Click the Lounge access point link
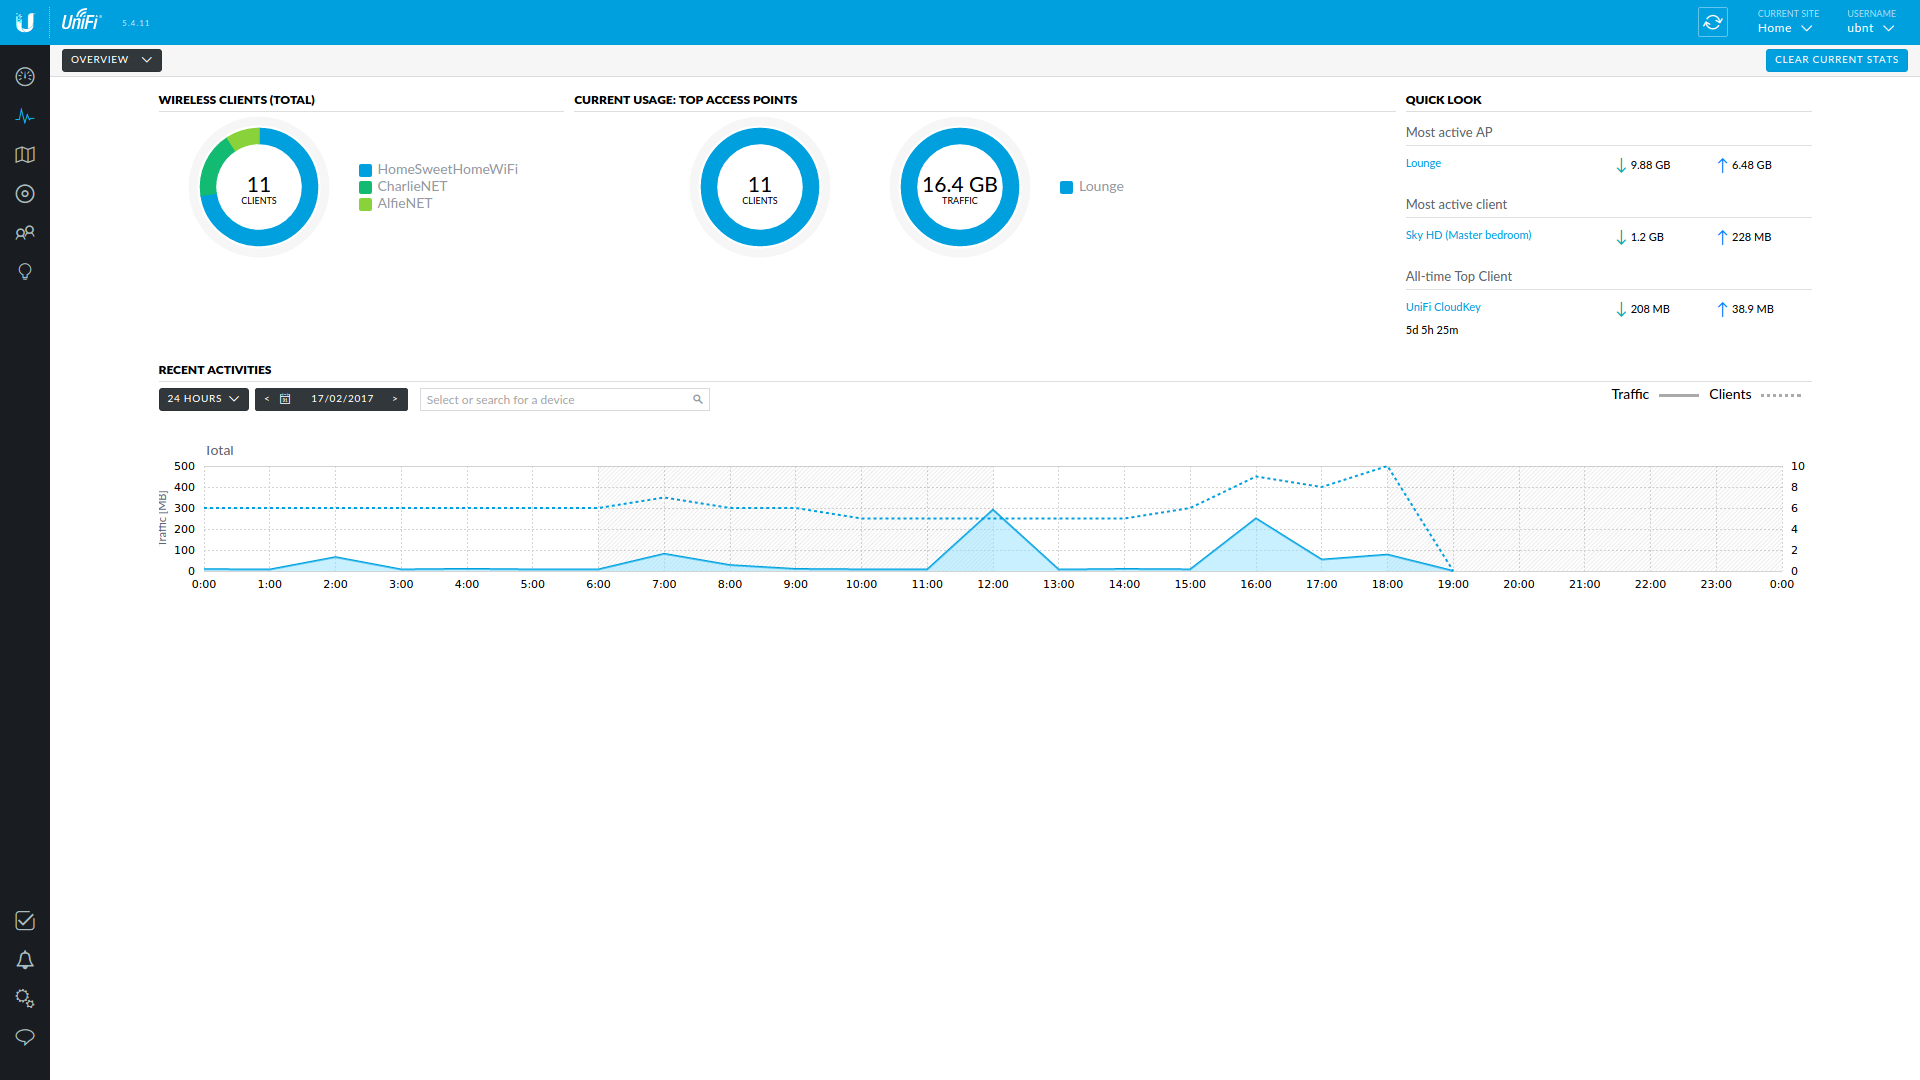 coord(1423,162)
